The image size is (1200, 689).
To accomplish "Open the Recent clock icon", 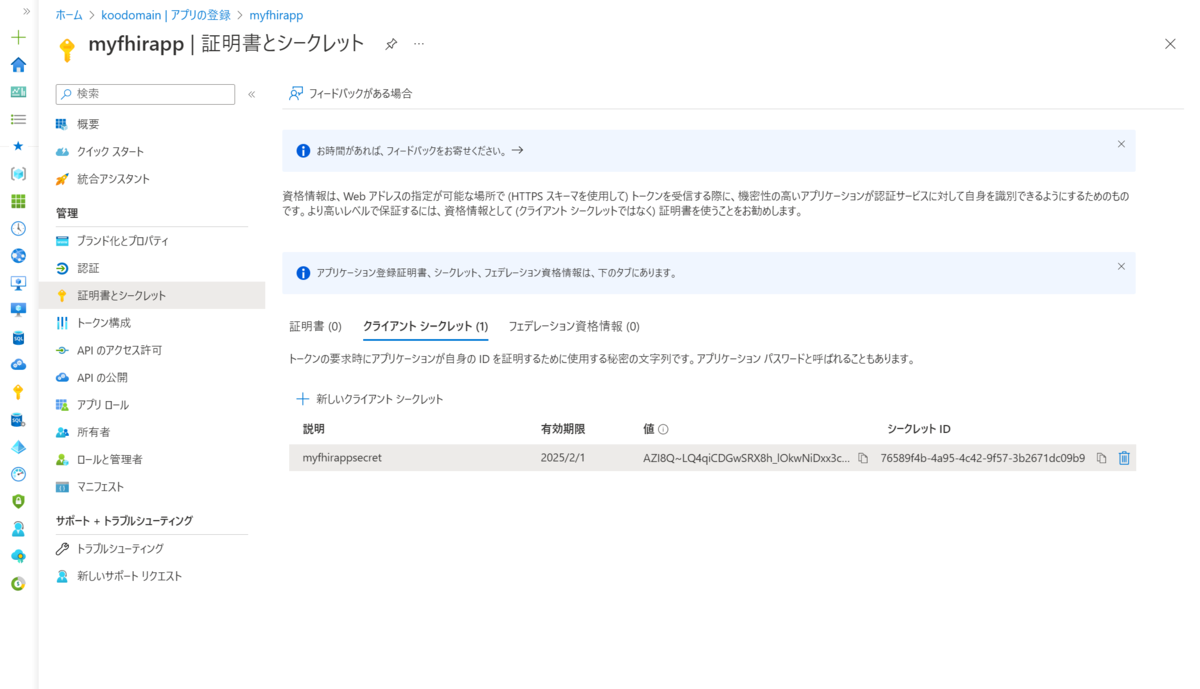I will point(18,228).
